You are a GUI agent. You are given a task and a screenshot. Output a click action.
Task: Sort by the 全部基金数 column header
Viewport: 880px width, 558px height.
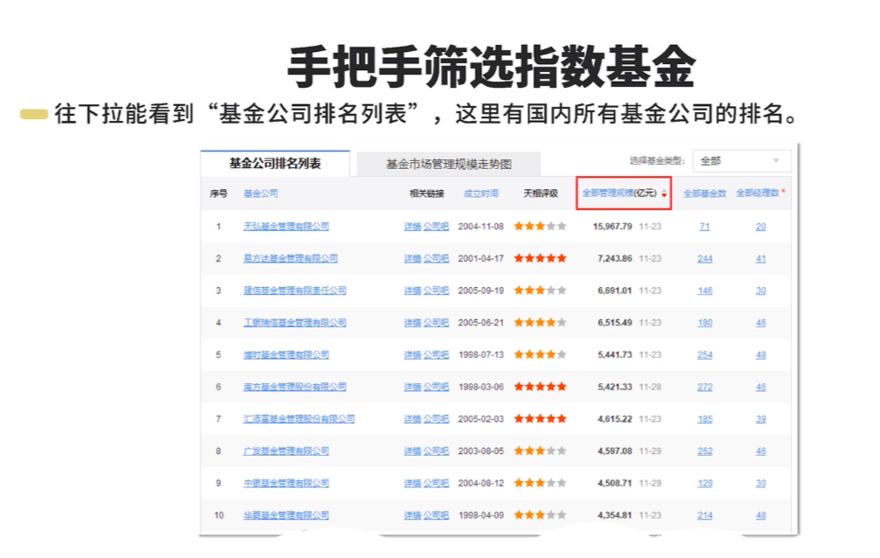(705, 193)
